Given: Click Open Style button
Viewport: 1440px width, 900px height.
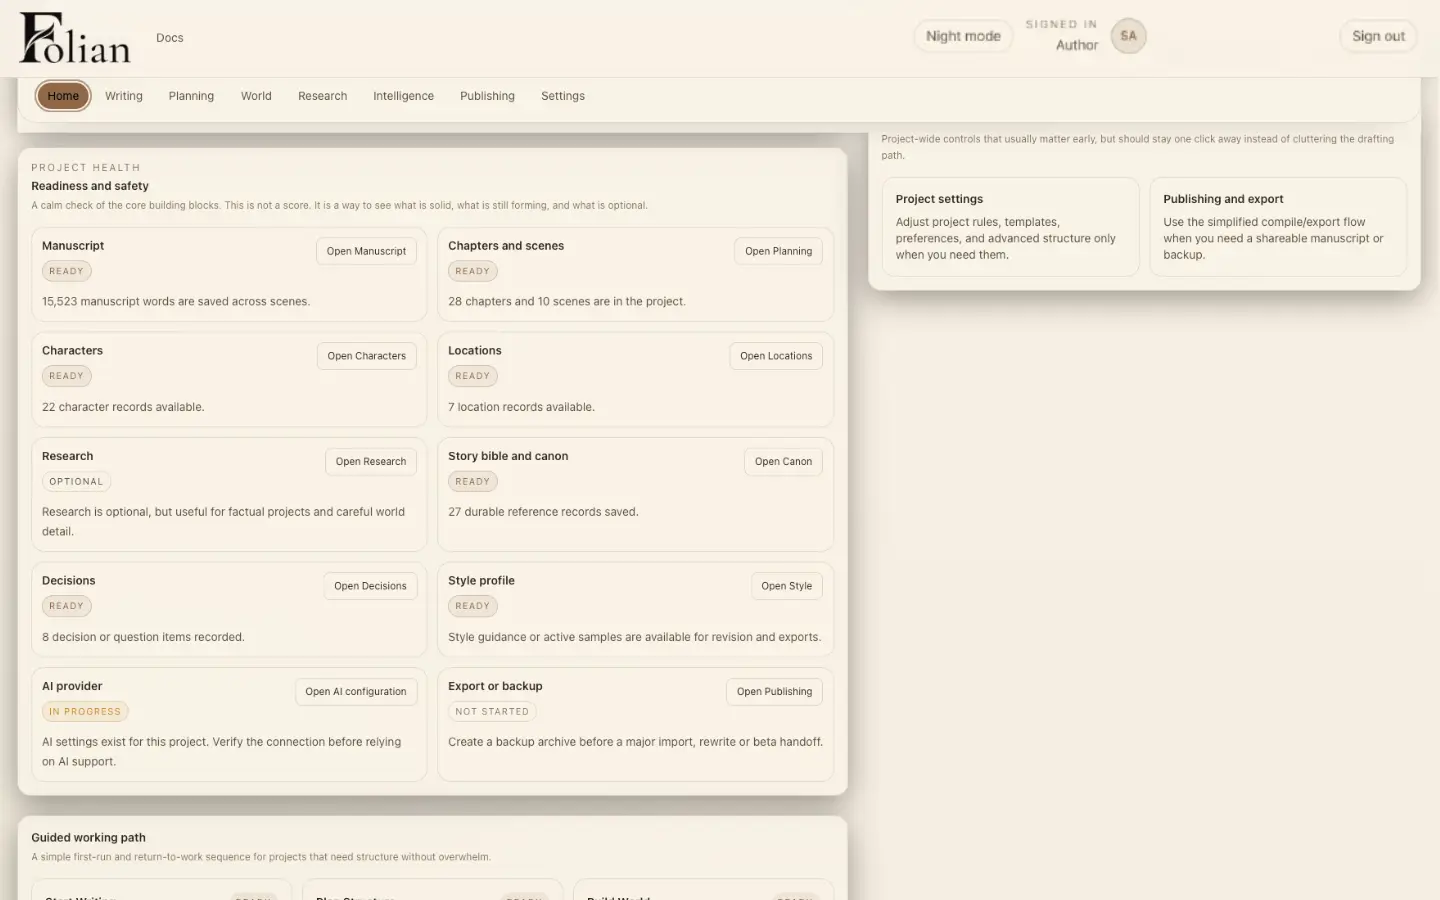Looking at the screenshot, I should pos(786,586).
